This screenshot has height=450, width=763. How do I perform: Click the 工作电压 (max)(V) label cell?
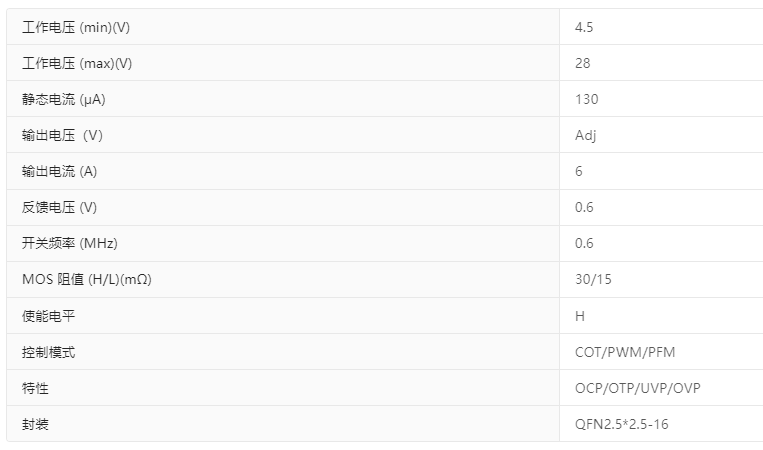pyautogui.click(x=77, y=63)
